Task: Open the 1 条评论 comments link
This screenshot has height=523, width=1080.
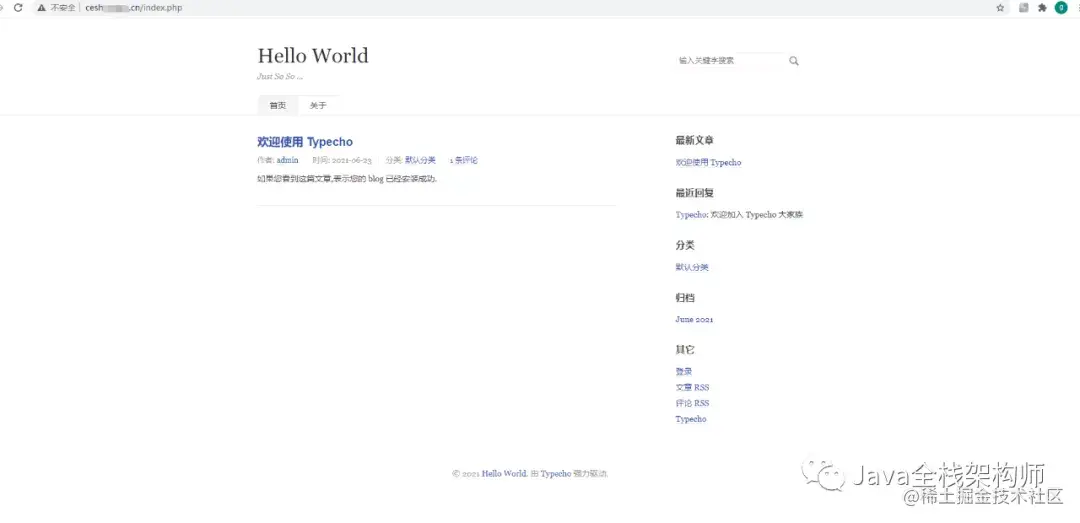Action: (x=464, y=160)
